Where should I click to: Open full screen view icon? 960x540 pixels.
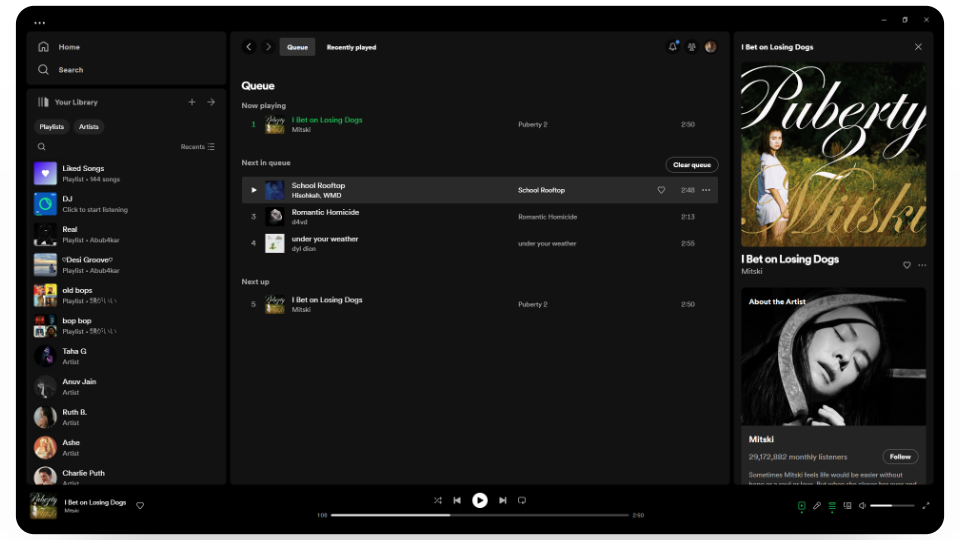coord(926,506)
